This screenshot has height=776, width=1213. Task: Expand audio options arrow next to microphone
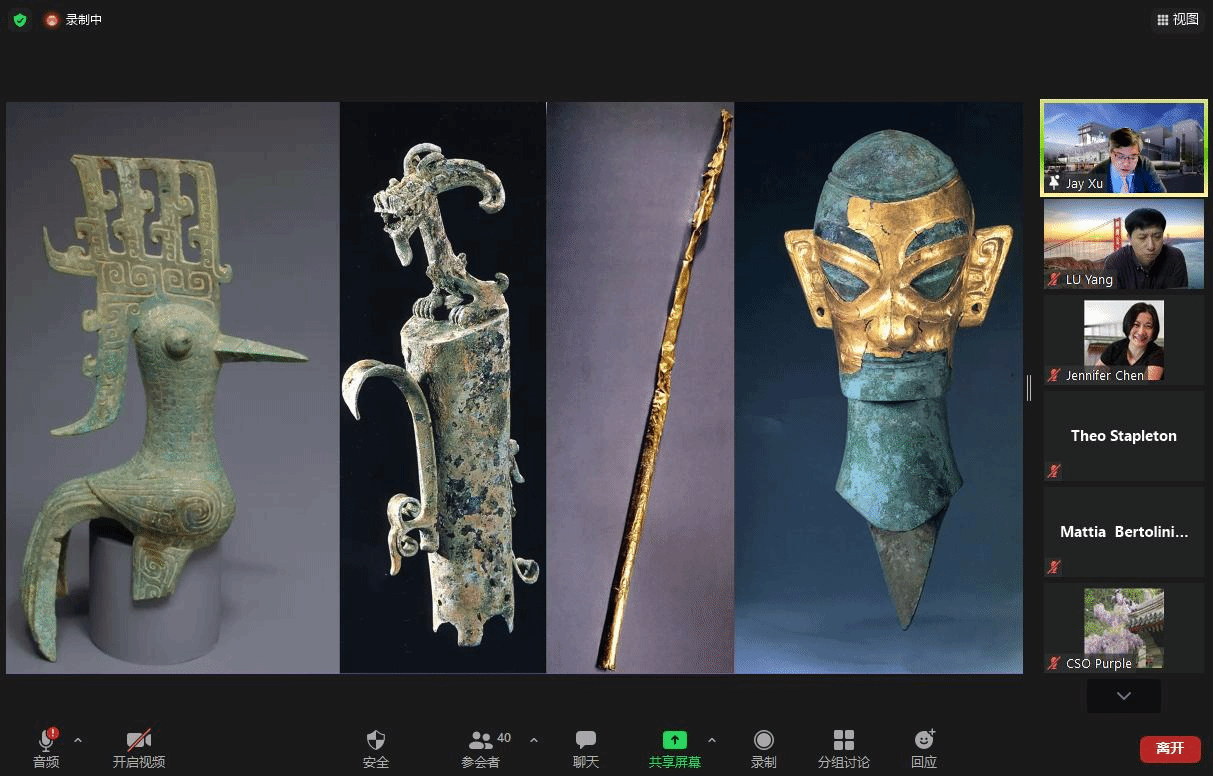[x=78, y=741]
